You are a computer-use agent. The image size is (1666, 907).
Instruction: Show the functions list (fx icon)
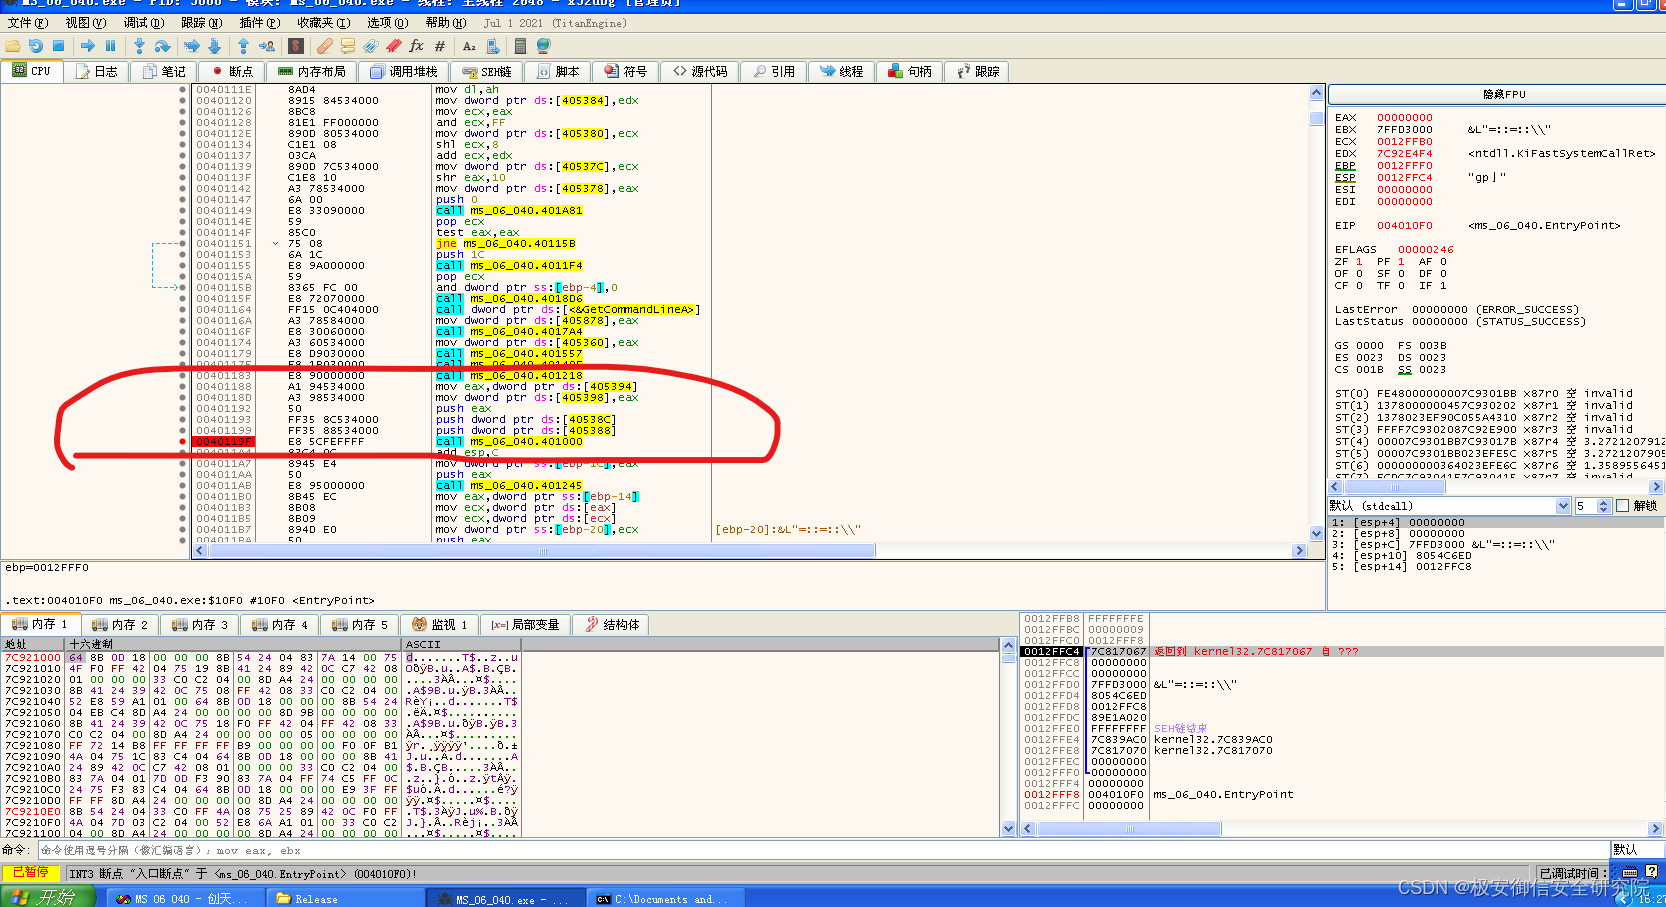417,46
